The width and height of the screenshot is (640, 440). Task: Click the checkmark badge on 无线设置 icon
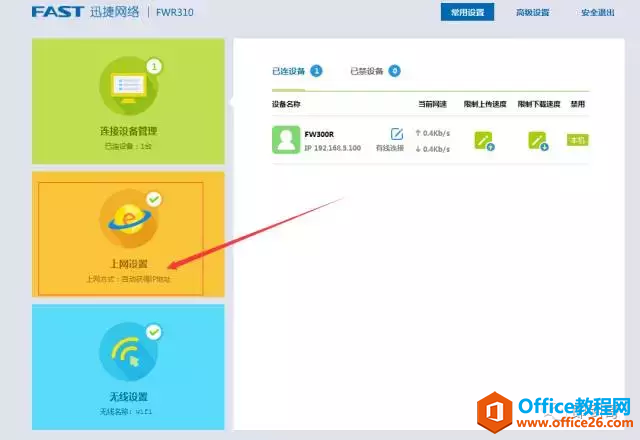click(154, 332)
